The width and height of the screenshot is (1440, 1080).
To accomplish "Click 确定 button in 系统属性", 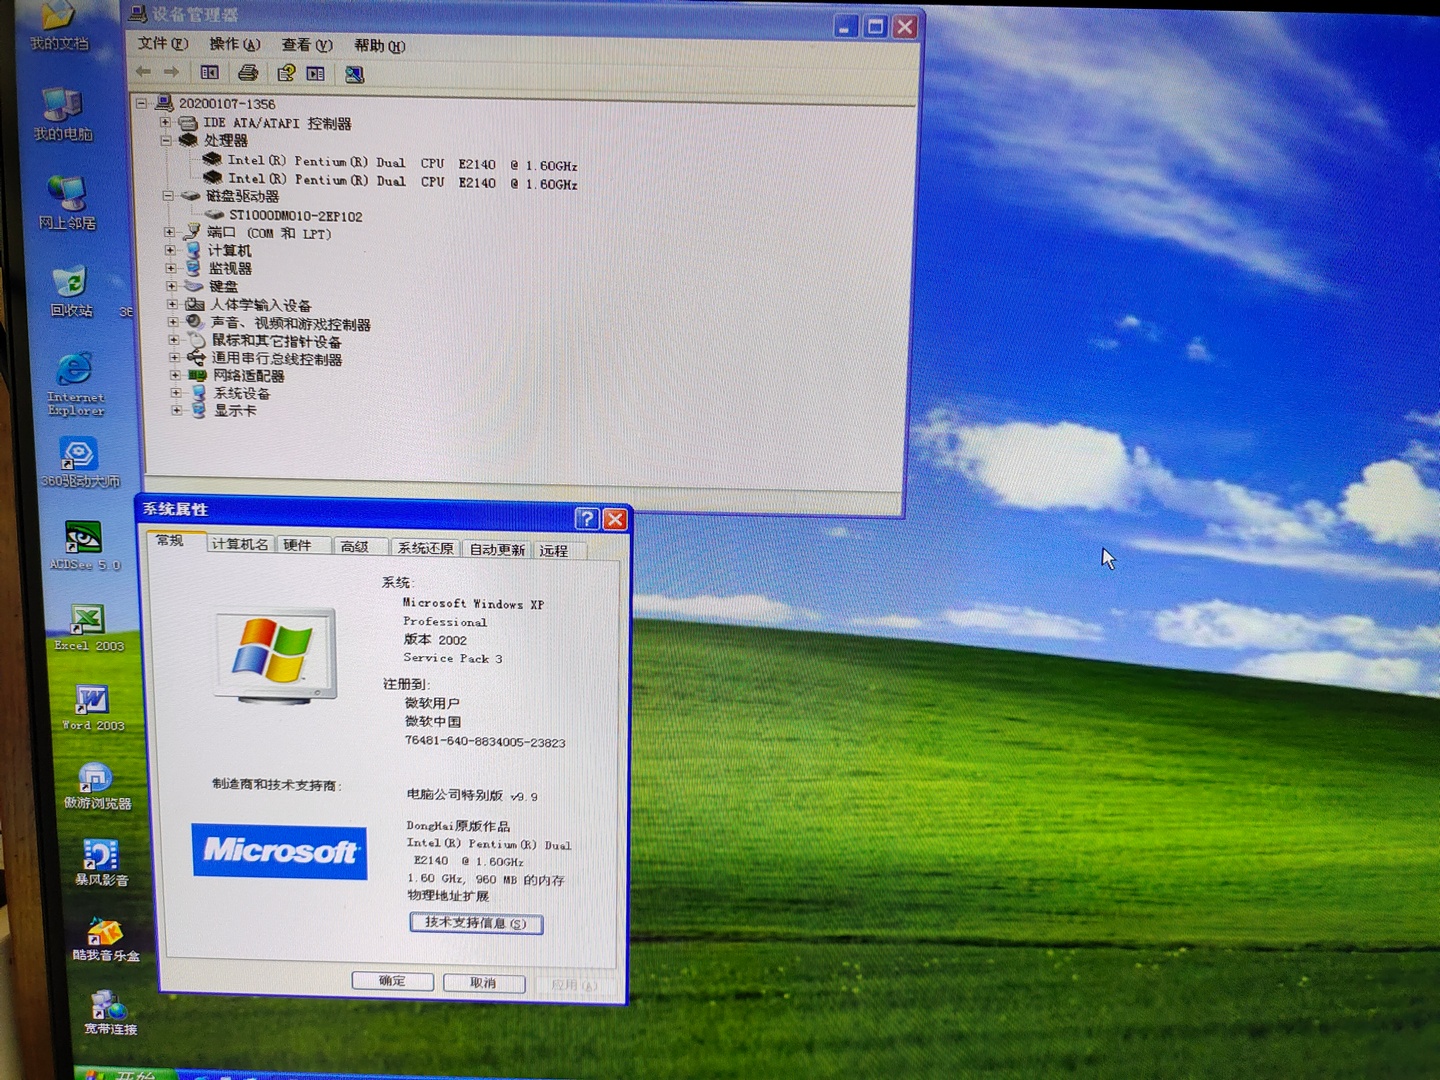I will (x=392, y=981).
